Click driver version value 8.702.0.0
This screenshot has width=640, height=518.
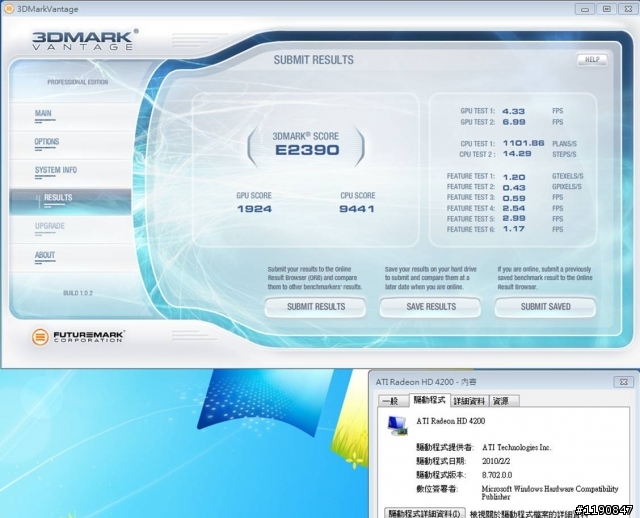[497, 475]
